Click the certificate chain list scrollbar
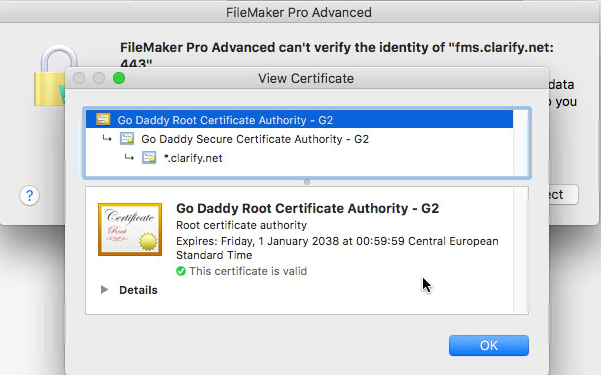 521,143
